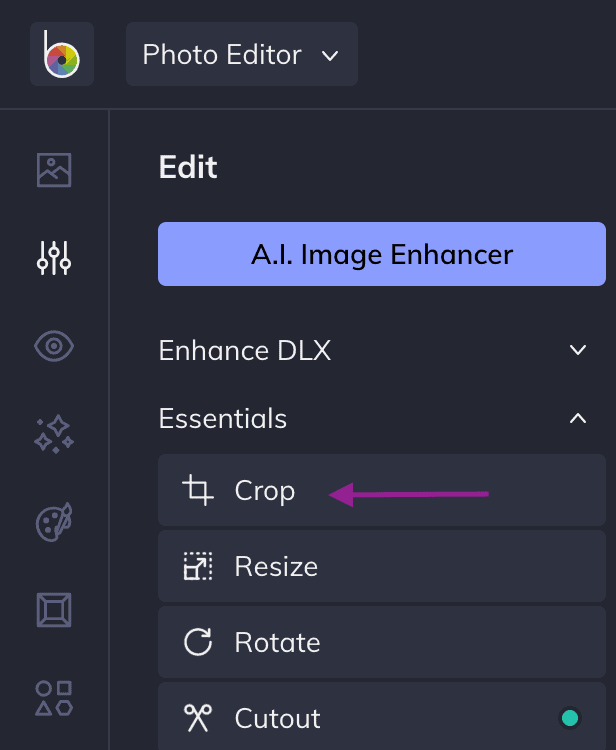The height and width of the screenshot is (750, 616).
Task: Open the Photo Editor dropdown
Action: pyautogui.click(x=242, y=54)
